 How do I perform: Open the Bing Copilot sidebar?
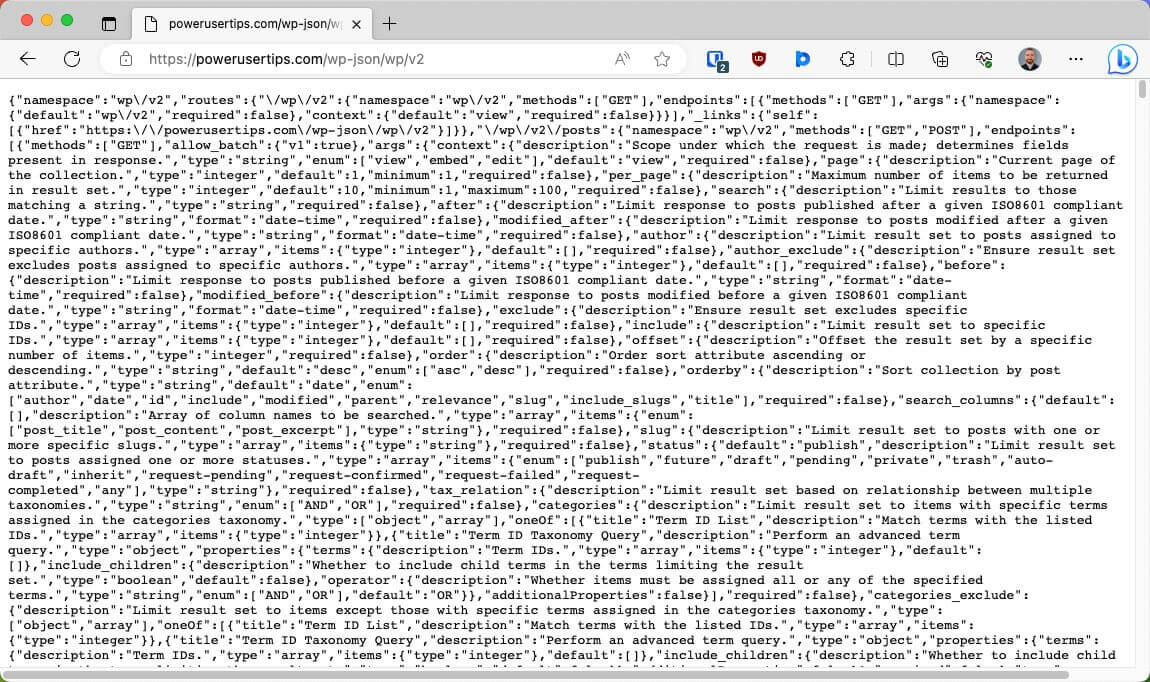tap(1122, 60)
